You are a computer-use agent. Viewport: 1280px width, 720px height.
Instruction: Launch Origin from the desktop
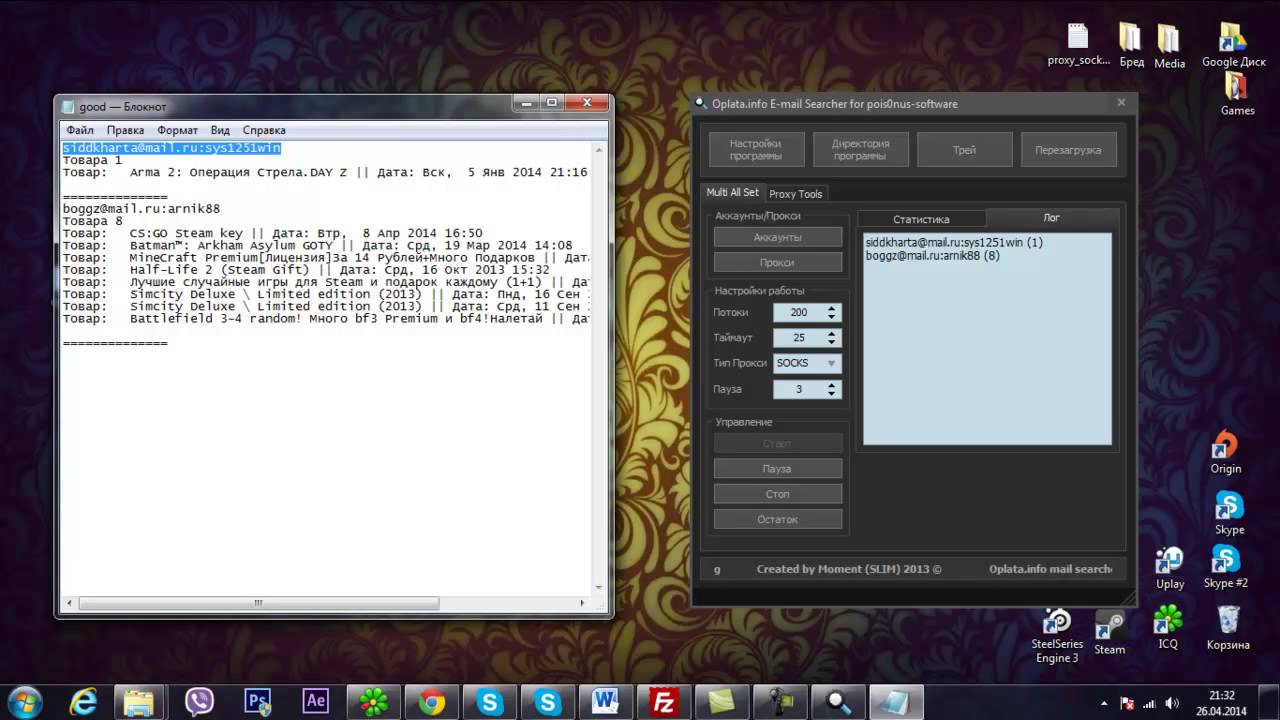pyautogui.click(x=1225, y=453)
